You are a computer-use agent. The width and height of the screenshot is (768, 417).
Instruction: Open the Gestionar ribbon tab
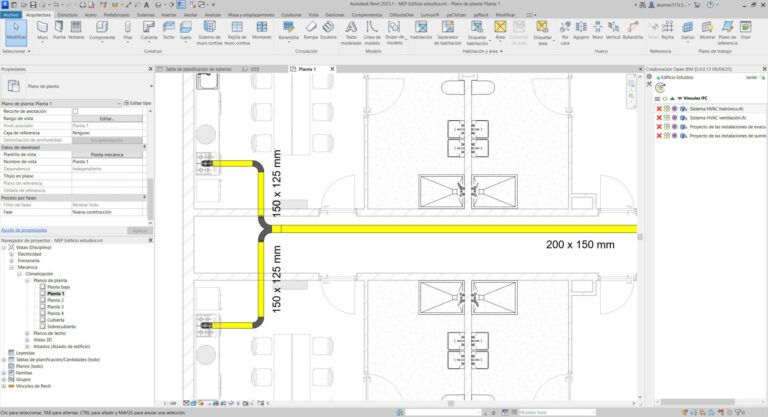tap(335, 15)
